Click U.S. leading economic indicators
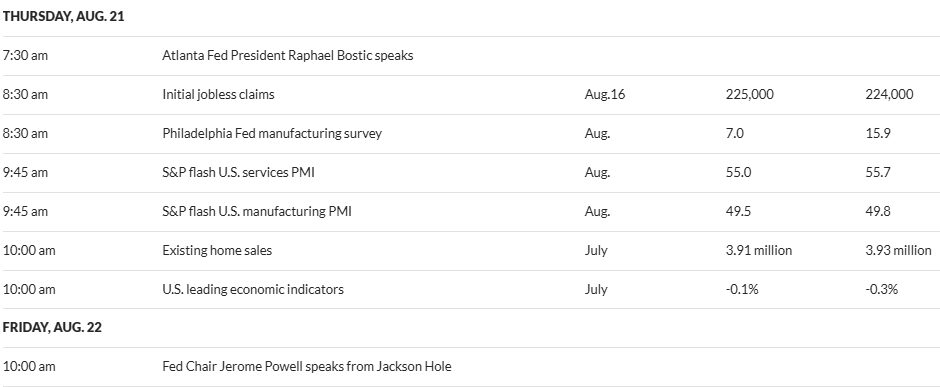The image size is (940, 387). click(x=253, y=289)
